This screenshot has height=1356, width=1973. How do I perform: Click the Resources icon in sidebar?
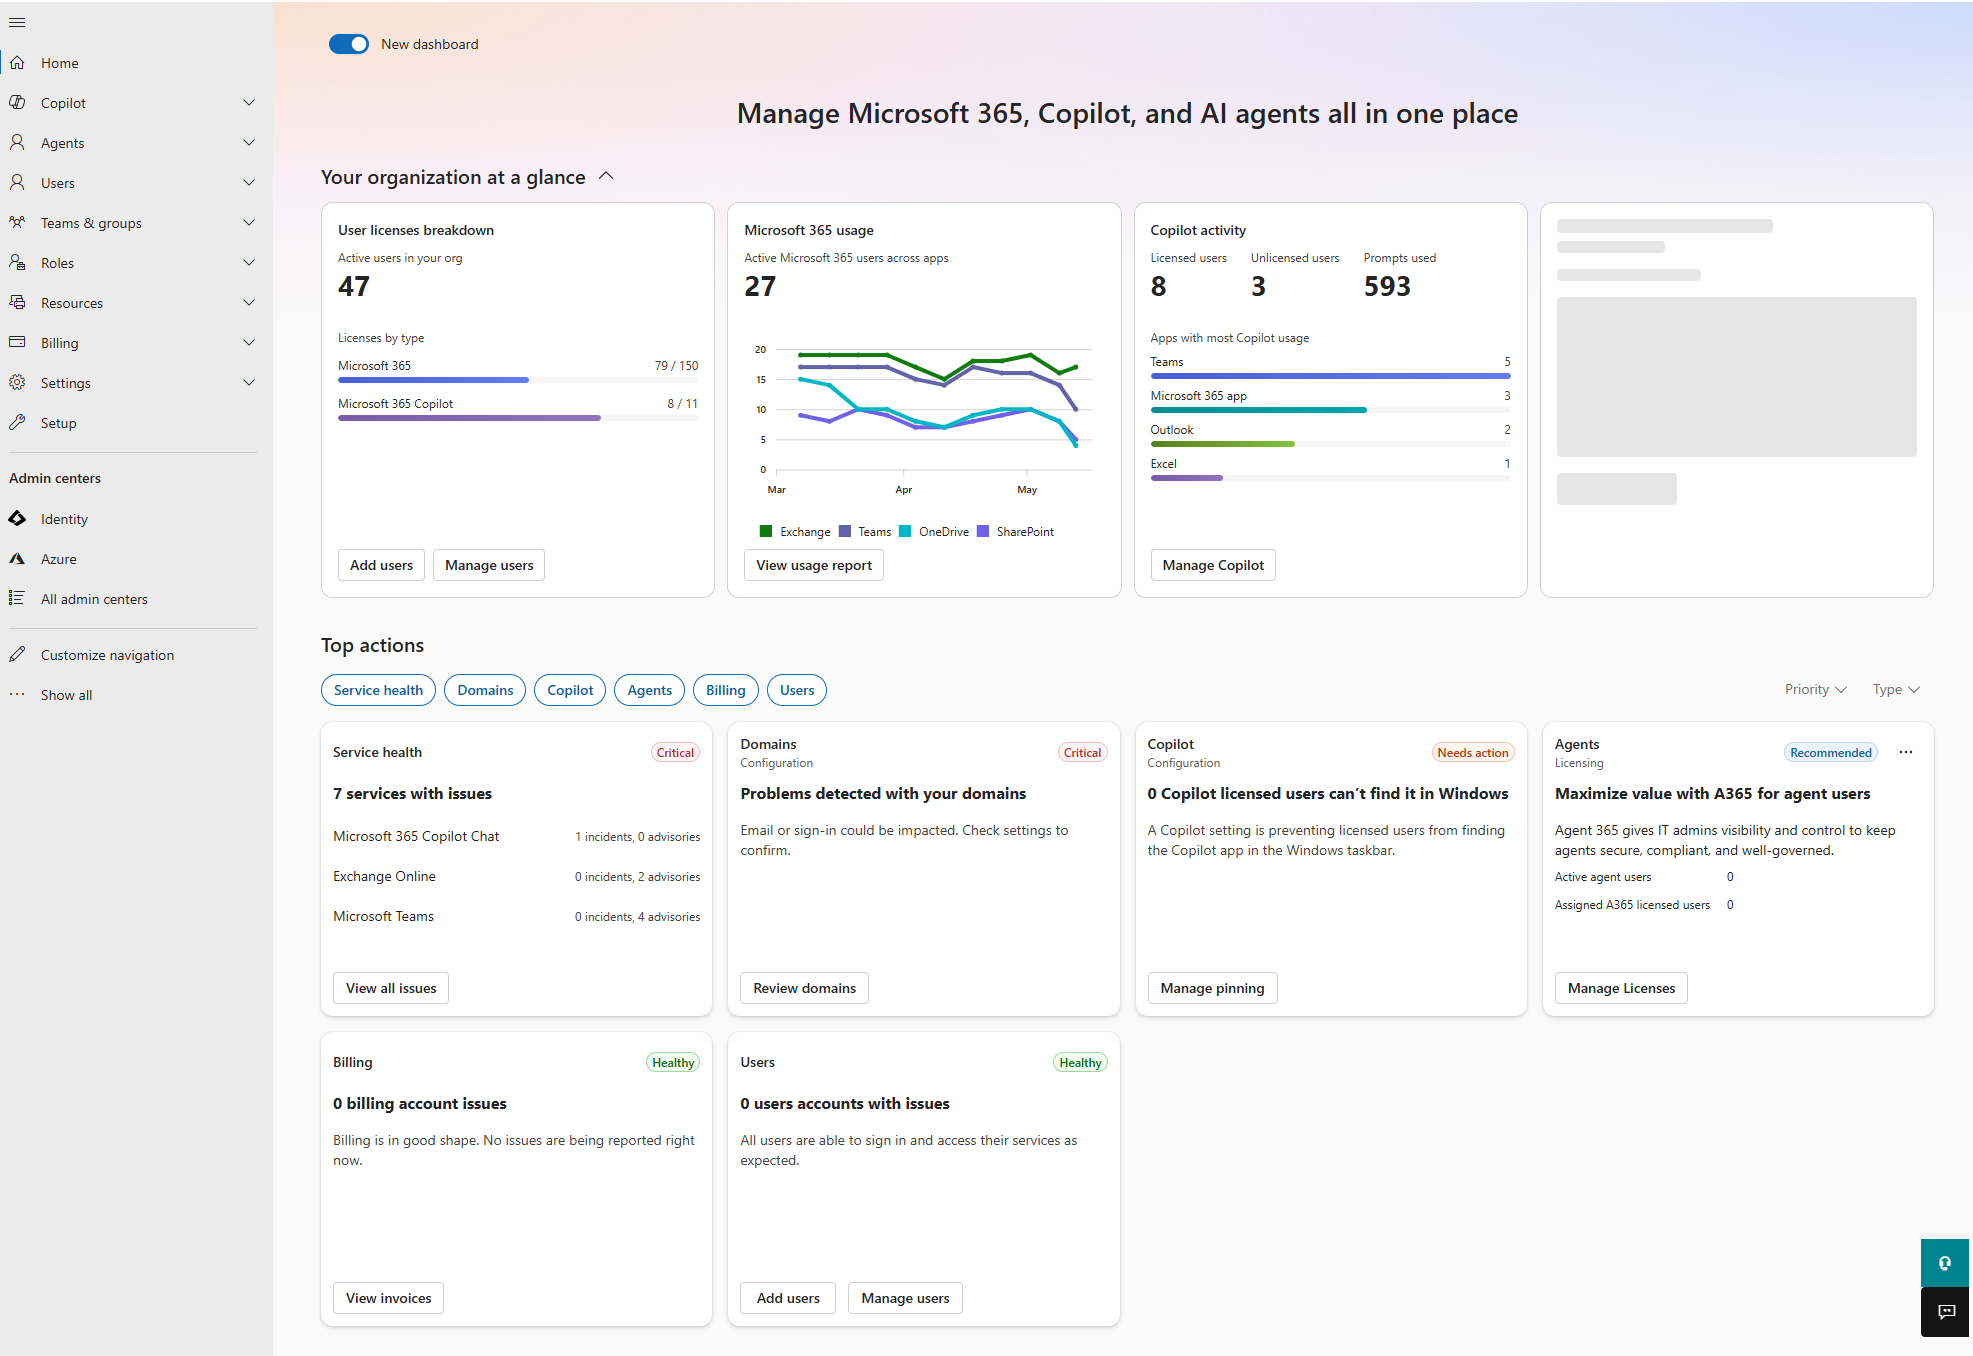click(17, 303)
